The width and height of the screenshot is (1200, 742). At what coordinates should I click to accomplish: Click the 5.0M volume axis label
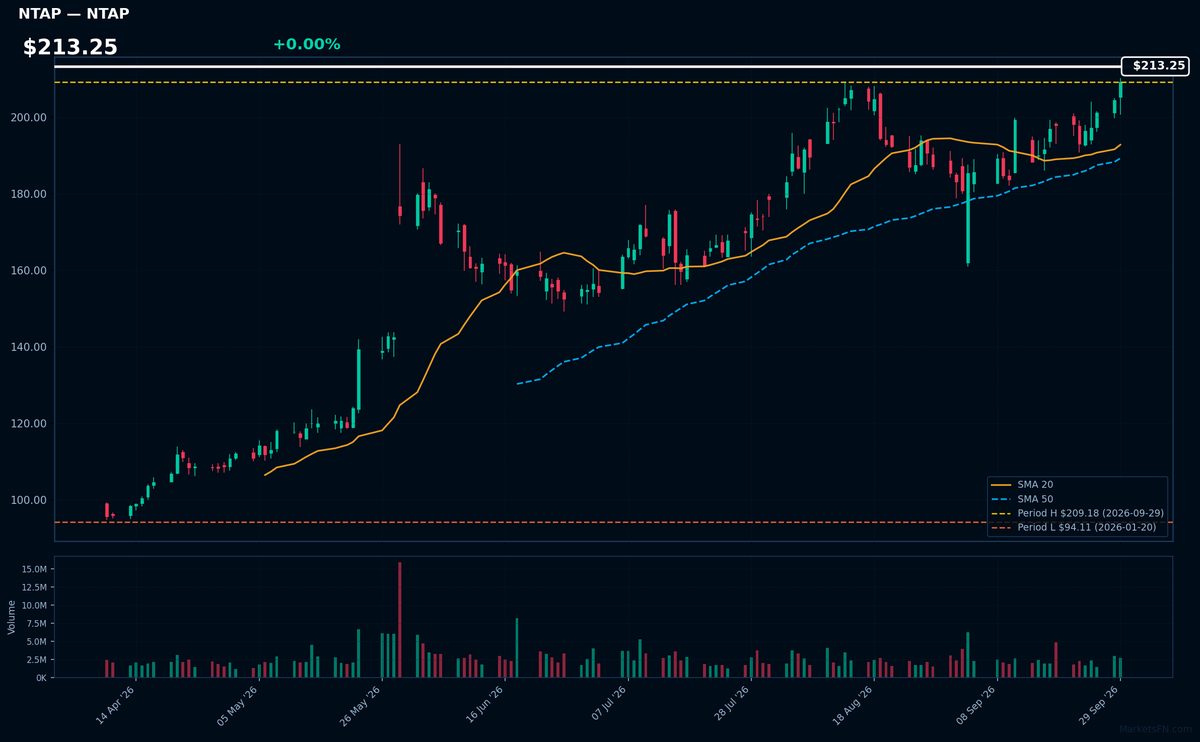click(36, 641)
